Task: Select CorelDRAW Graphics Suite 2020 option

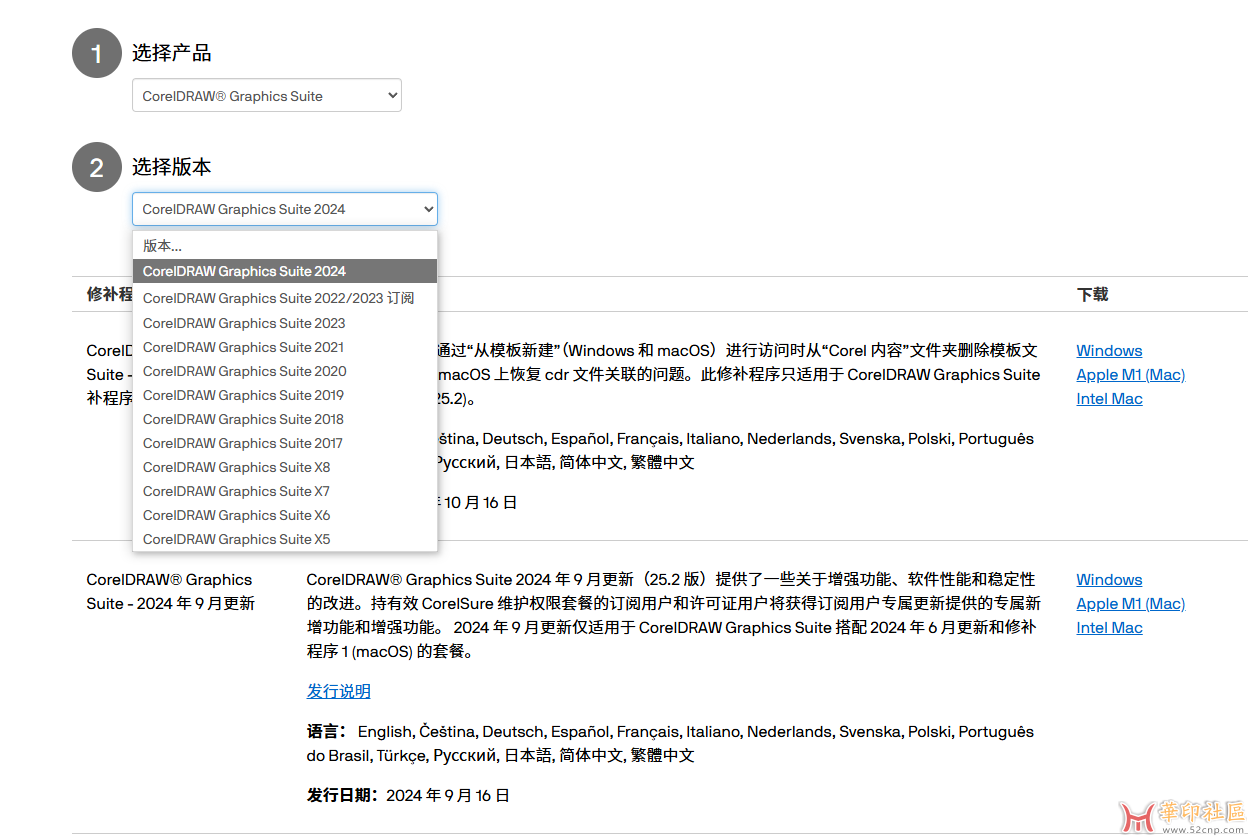Action: point(285,371)
